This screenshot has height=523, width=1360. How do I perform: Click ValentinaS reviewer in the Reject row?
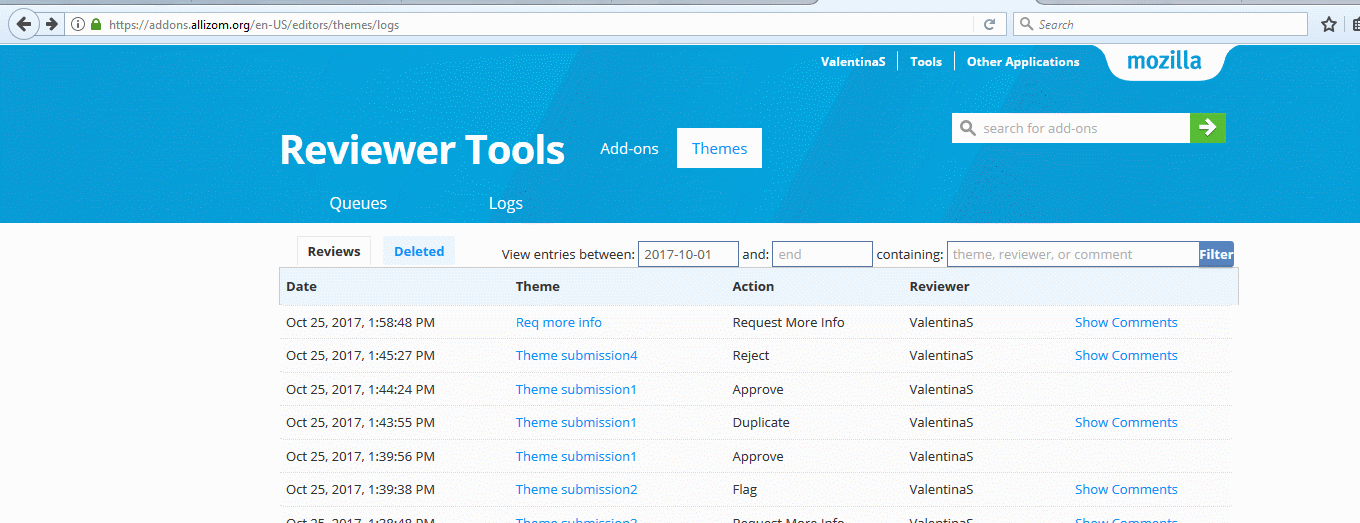click(x=941, y=355)
